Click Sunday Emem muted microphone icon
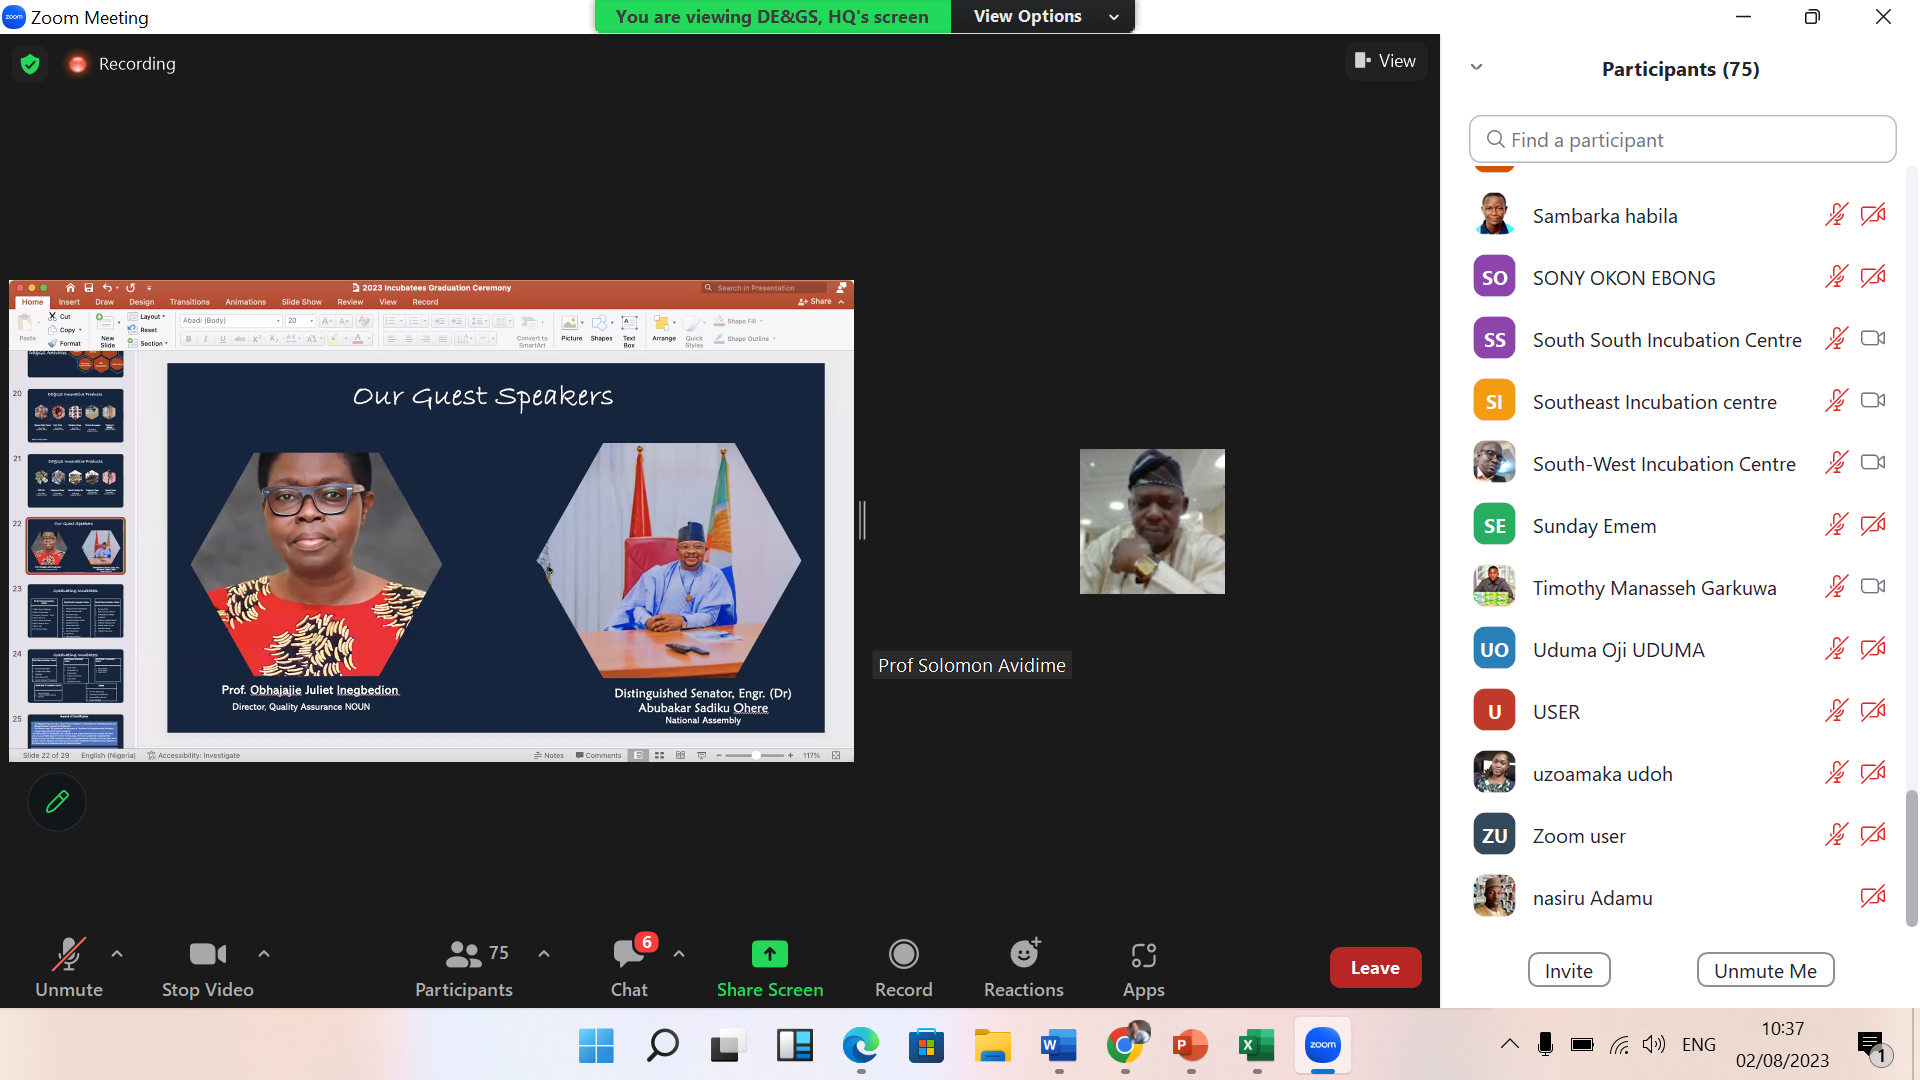Image resolution: width=1920 pixels, height=1080 pixels. click(1836, 525)
